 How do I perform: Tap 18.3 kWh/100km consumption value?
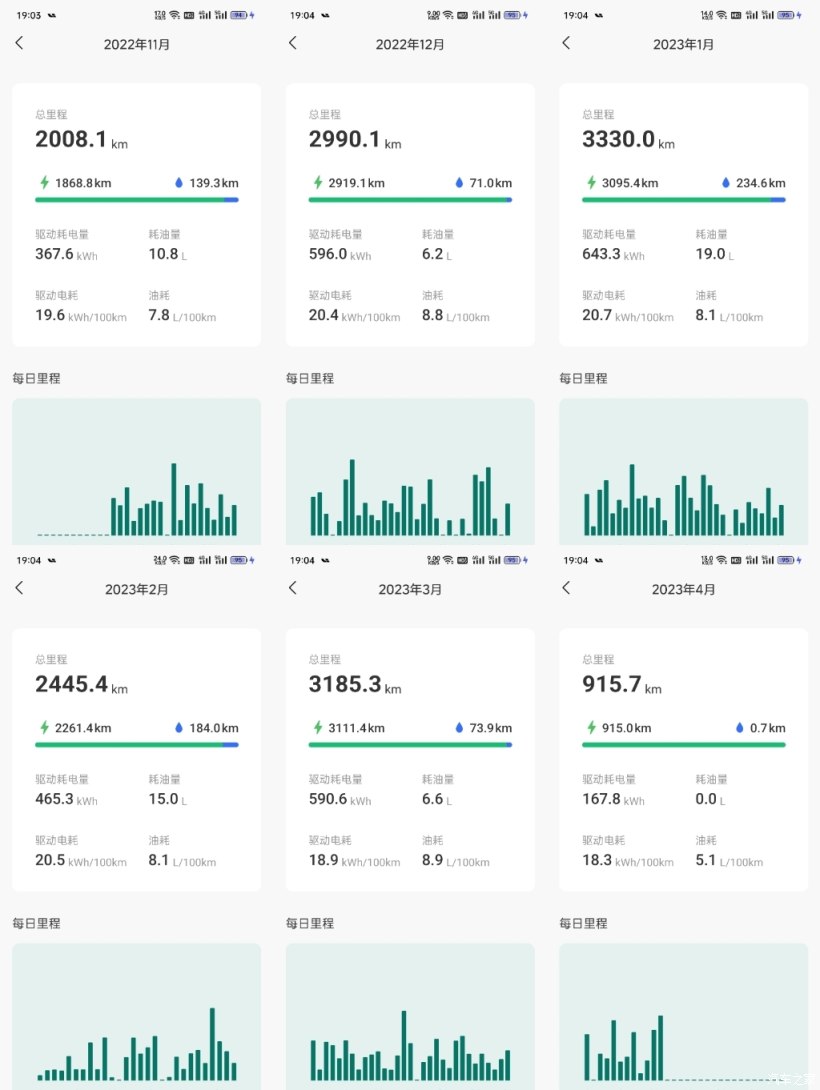click(628, 861)
